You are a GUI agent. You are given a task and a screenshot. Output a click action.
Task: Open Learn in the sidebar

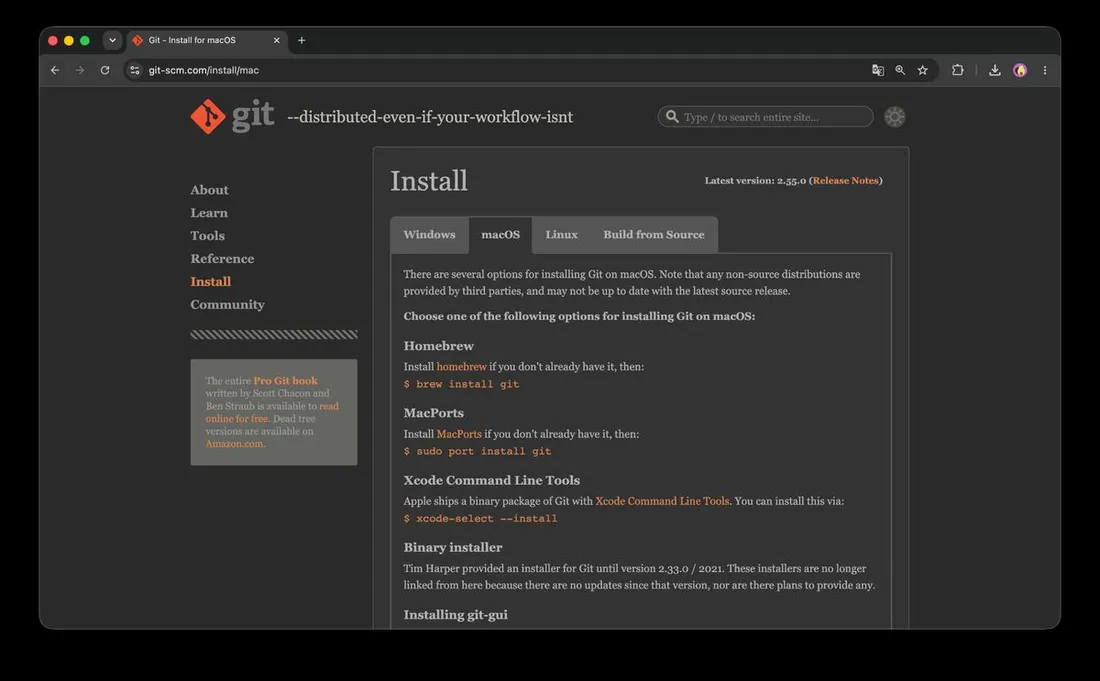(x=209, y=213)
